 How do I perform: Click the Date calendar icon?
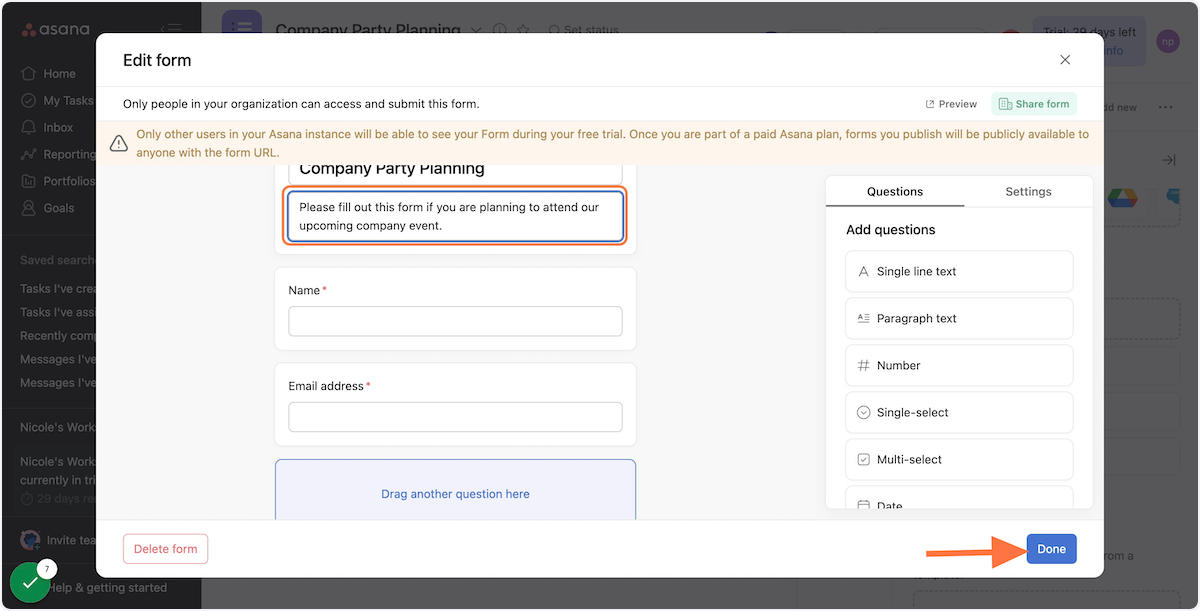click(x=864, y=505)
